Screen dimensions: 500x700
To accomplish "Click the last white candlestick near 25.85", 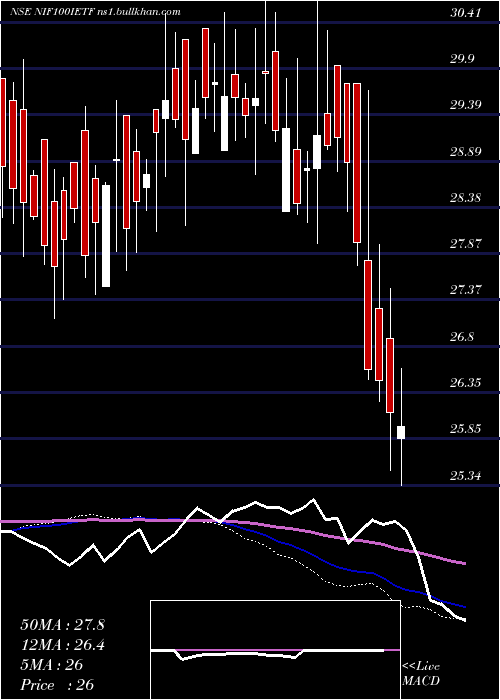I will tap(401, 432).
